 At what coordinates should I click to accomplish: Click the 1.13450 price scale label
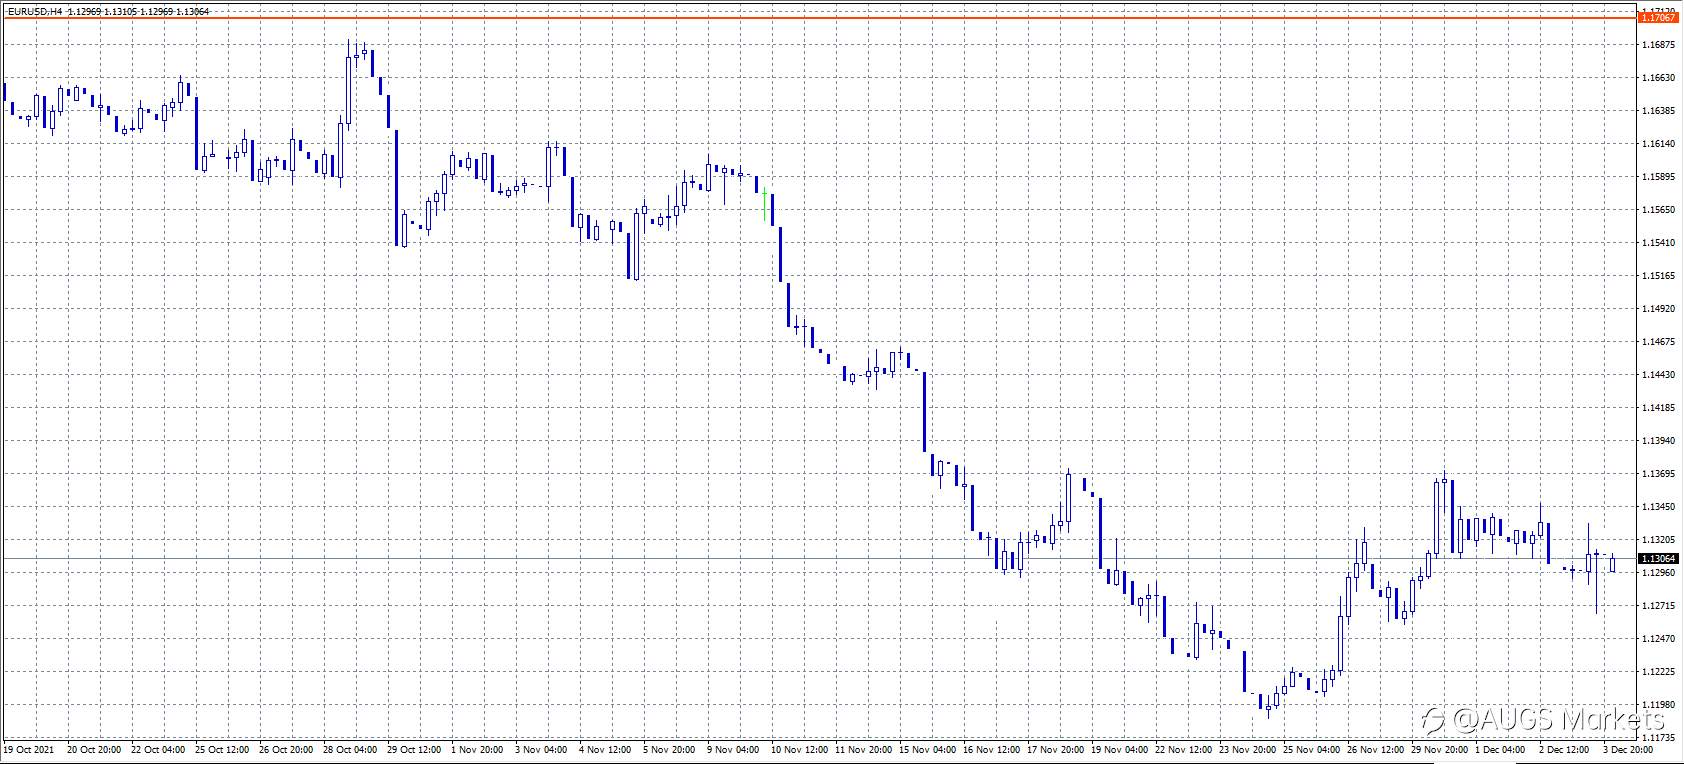tap(1657, 507)
